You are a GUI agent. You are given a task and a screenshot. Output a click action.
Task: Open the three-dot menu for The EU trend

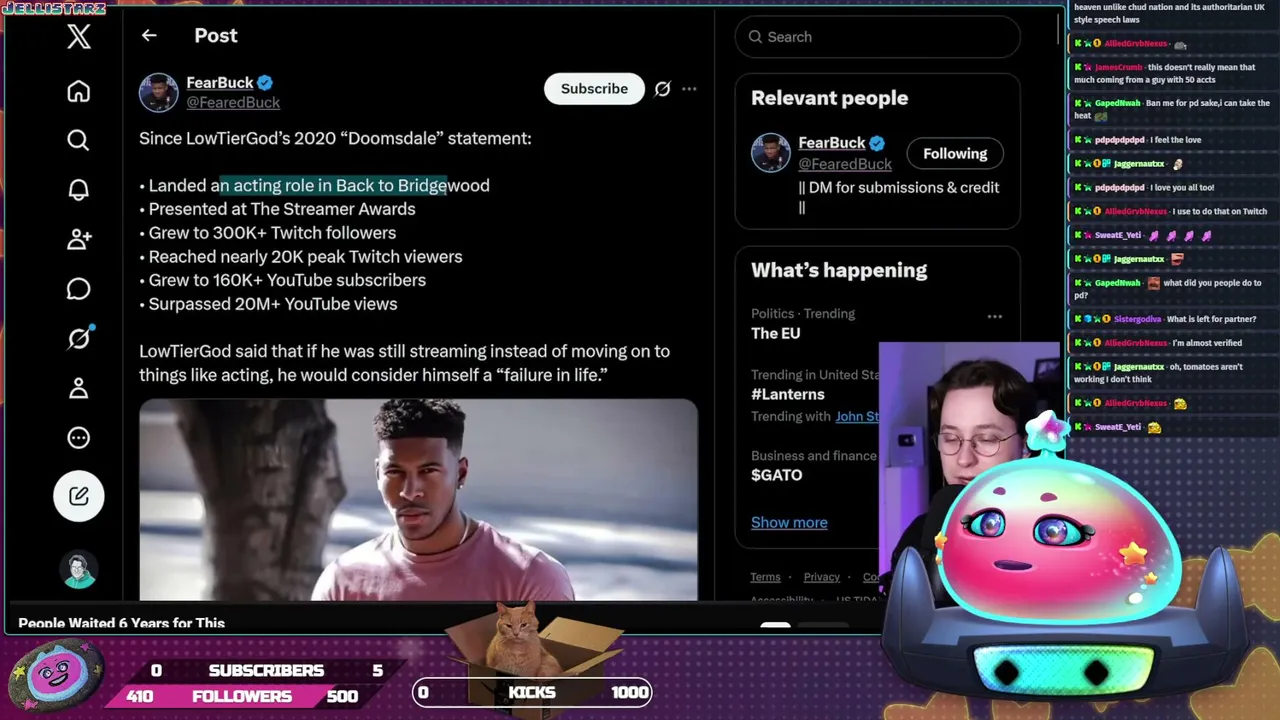pos(994,317)
